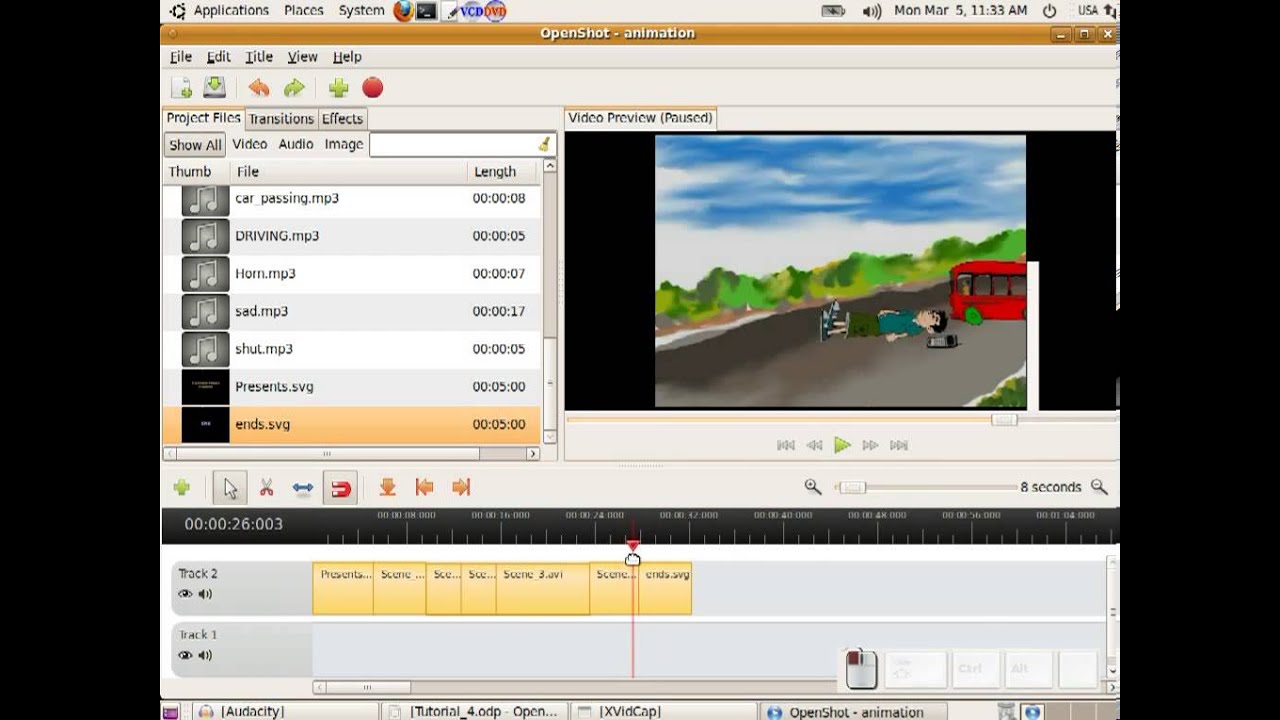Viewport: 1280px width, 720px height.
Task: Click the Add Marker orange arrow icon
Action: pyautogui.click(x=387, y=487)
